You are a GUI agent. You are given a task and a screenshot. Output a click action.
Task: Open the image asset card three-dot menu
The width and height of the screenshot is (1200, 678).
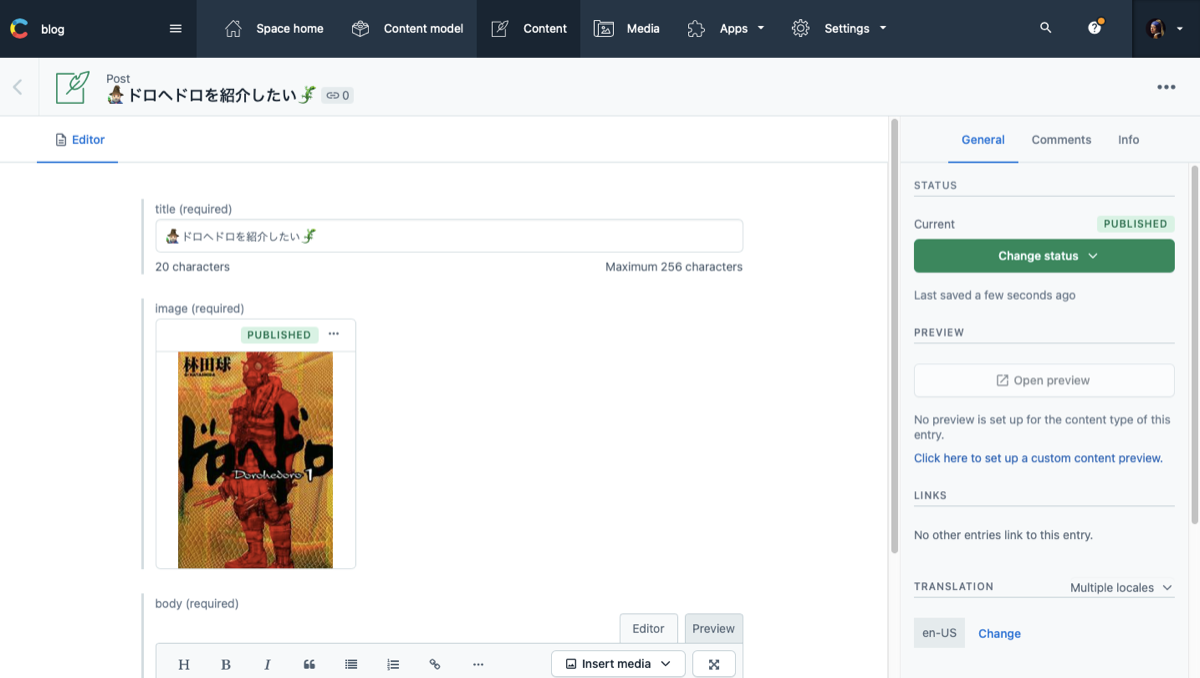click(x=334, y=334)
